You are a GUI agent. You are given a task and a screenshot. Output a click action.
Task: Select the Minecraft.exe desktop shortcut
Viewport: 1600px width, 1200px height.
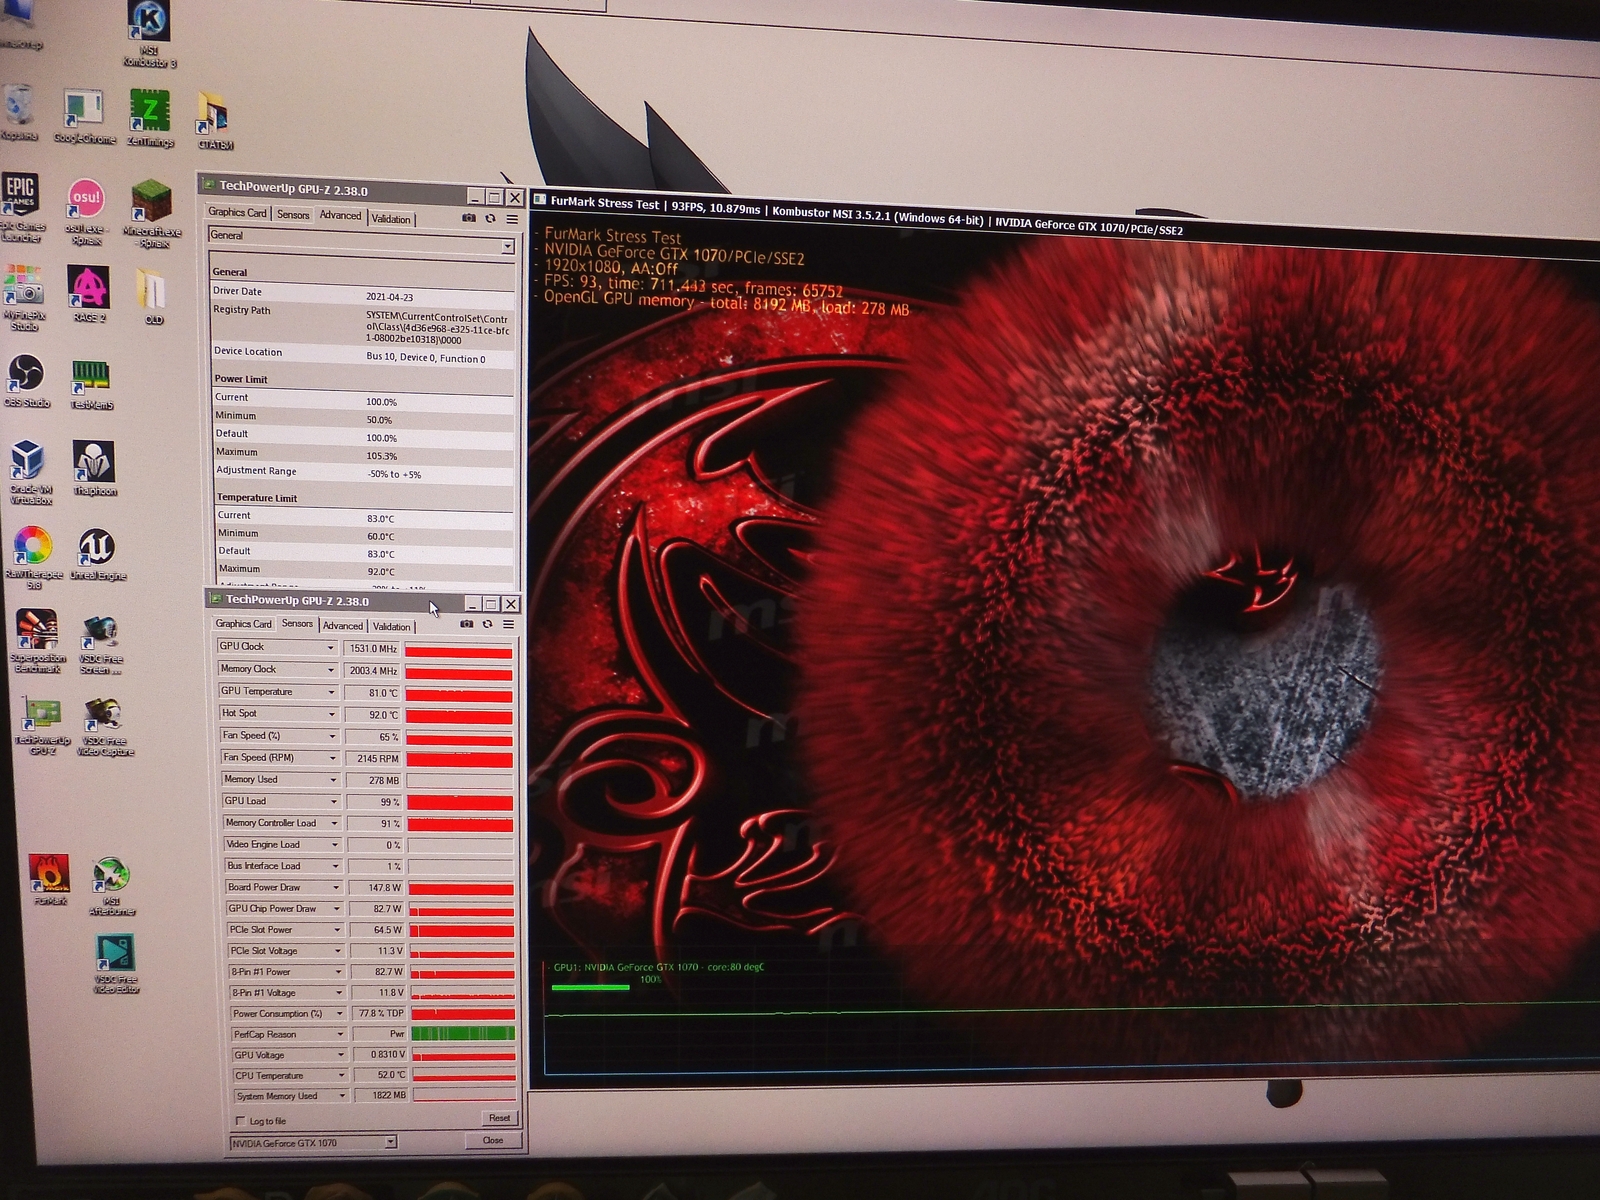[x=152, y=214]
